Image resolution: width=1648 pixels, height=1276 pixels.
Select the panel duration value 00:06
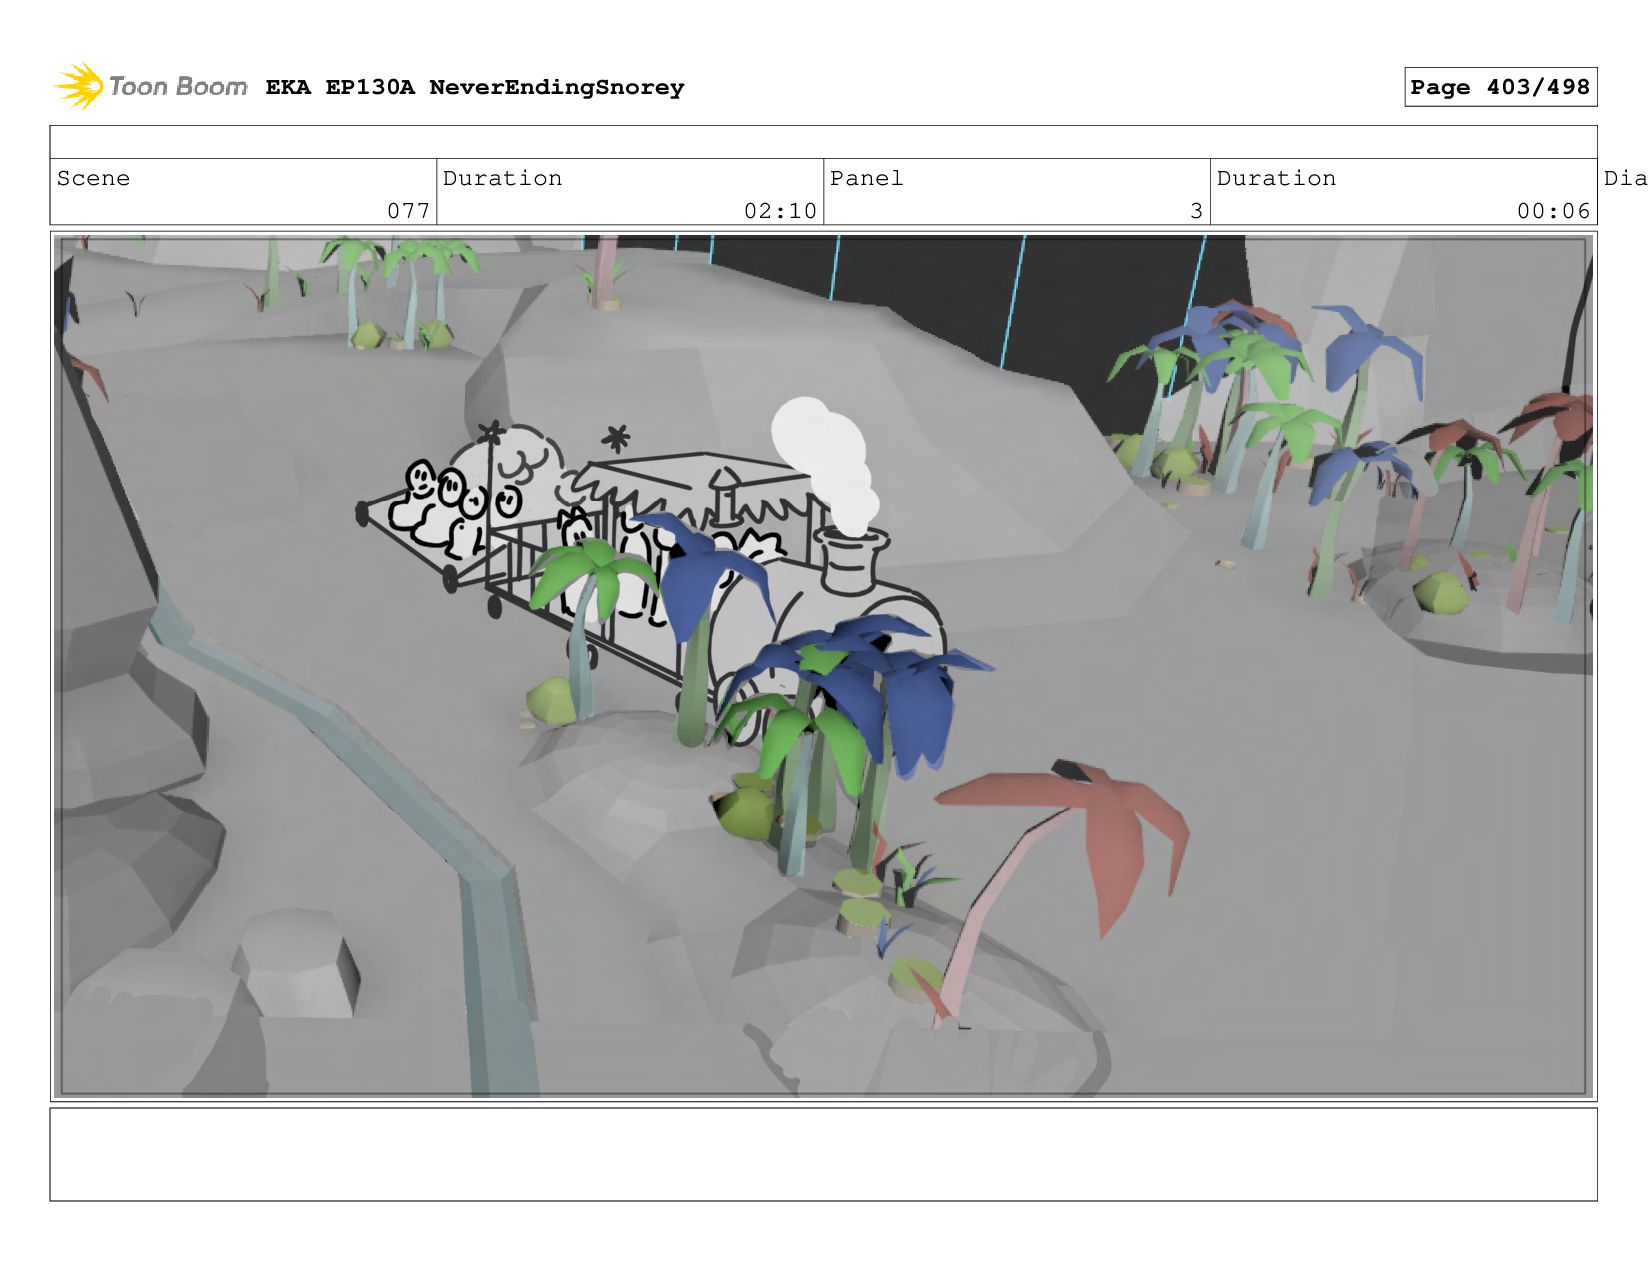click(x=1553, y=211)
